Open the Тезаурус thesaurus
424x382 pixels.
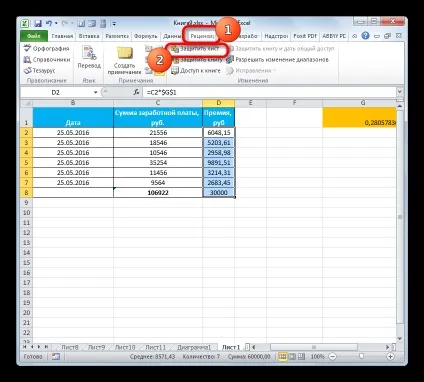pos(39,71)
